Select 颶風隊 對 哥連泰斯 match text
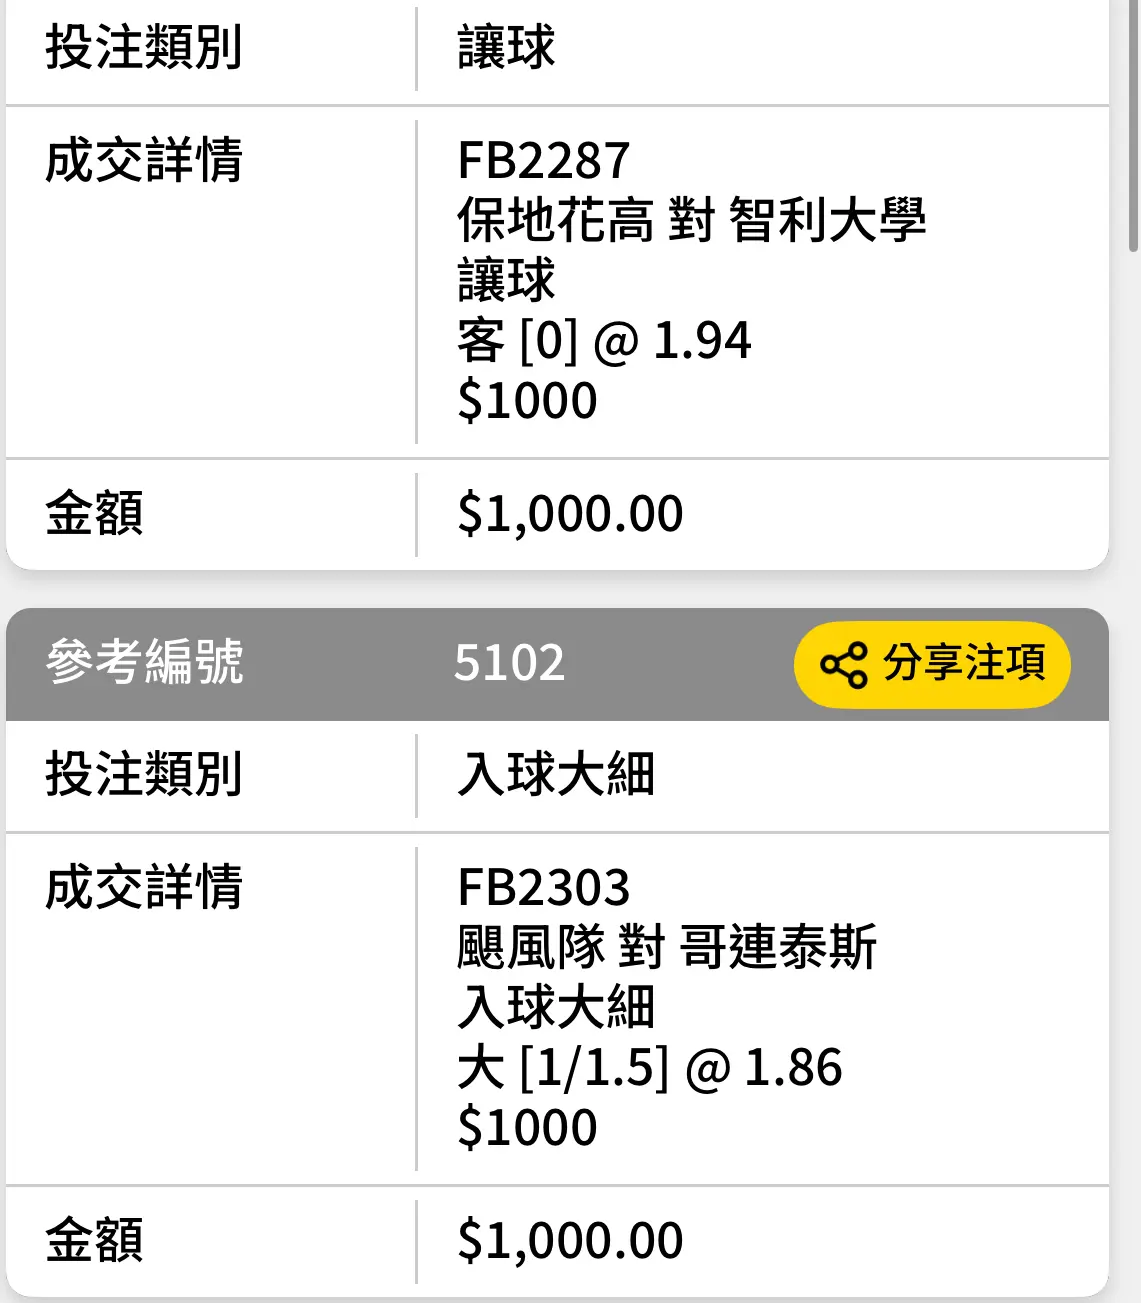 (x=666, y=947)
